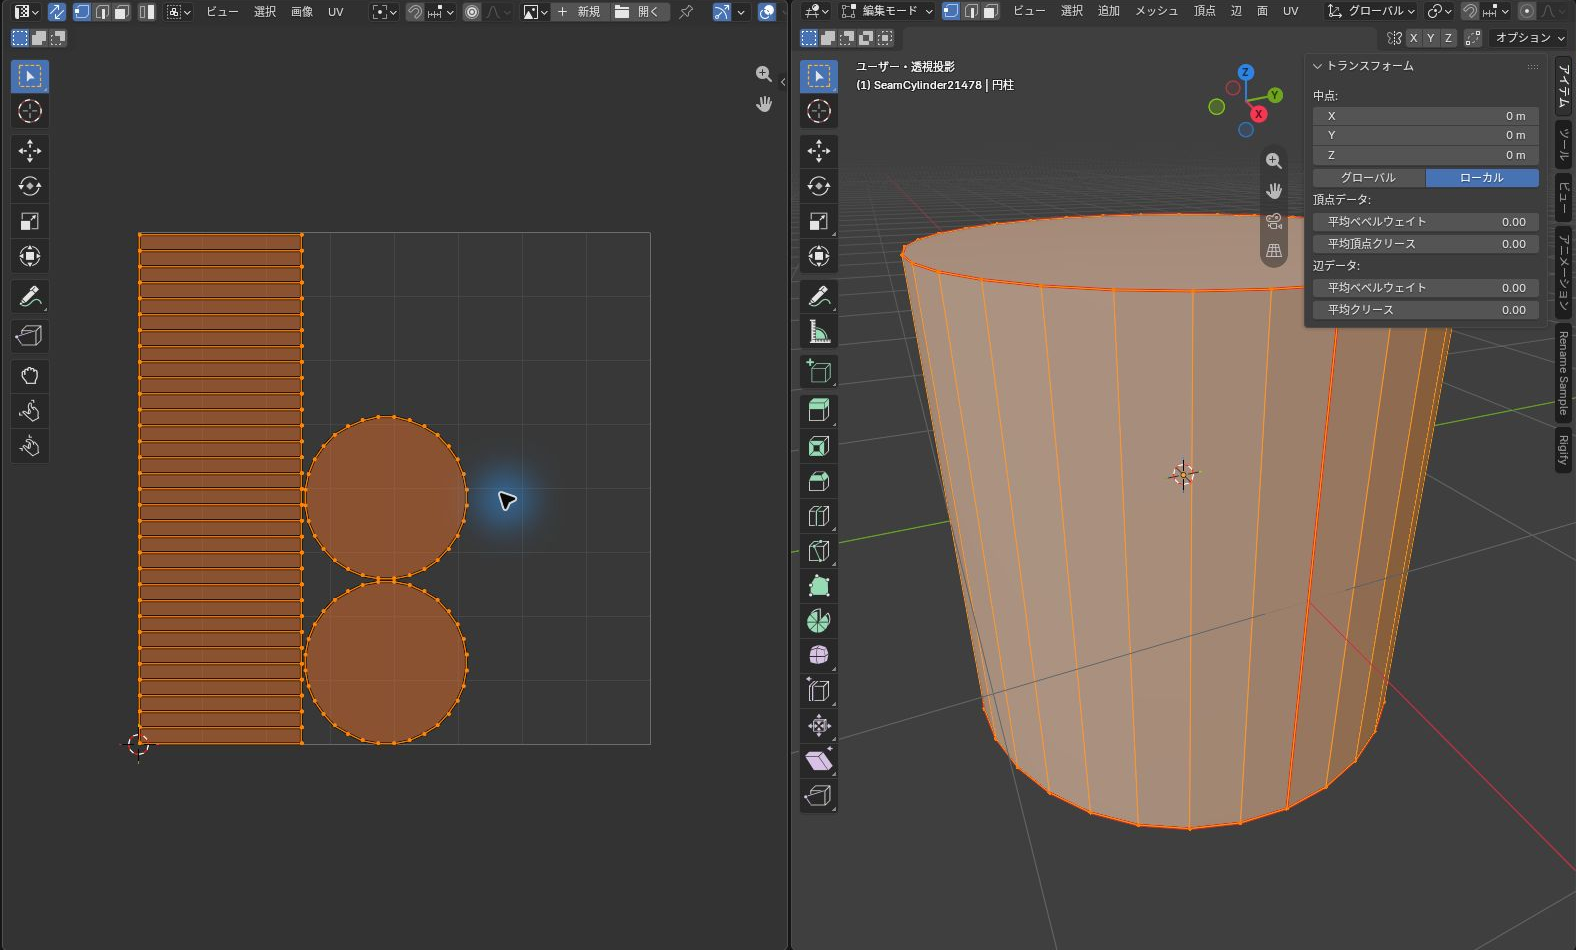Click 平均クリース slider under 辺データ

coord(1426,310)
